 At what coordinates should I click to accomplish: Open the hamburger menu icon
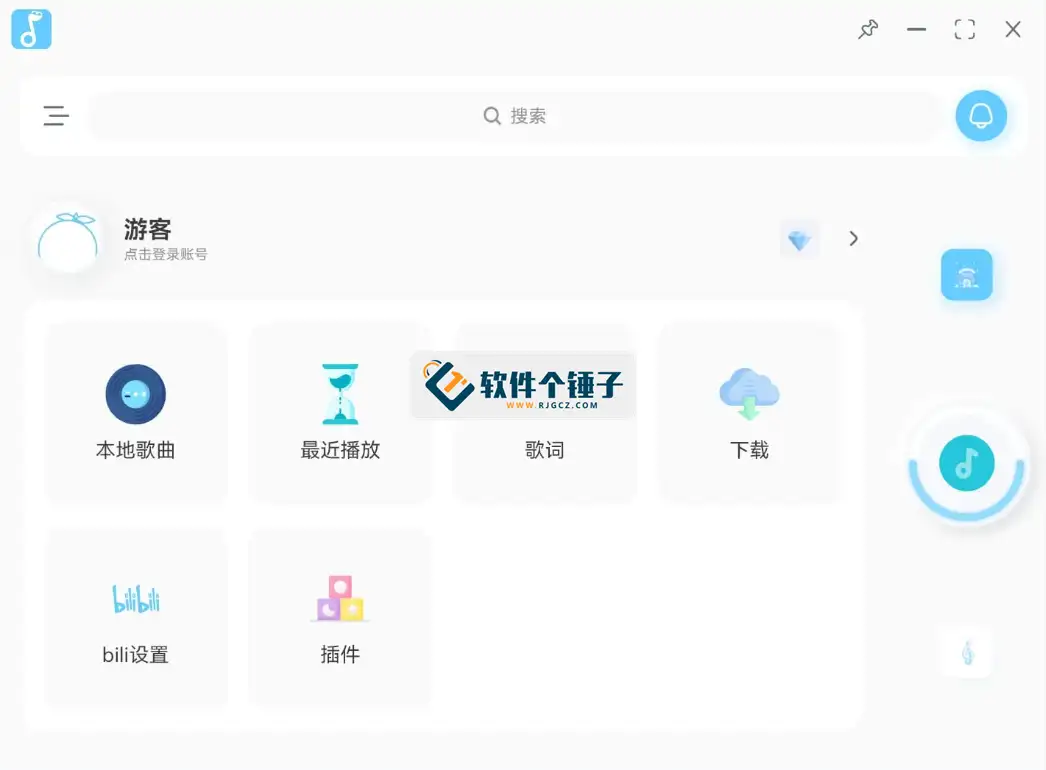pos(56,116)
